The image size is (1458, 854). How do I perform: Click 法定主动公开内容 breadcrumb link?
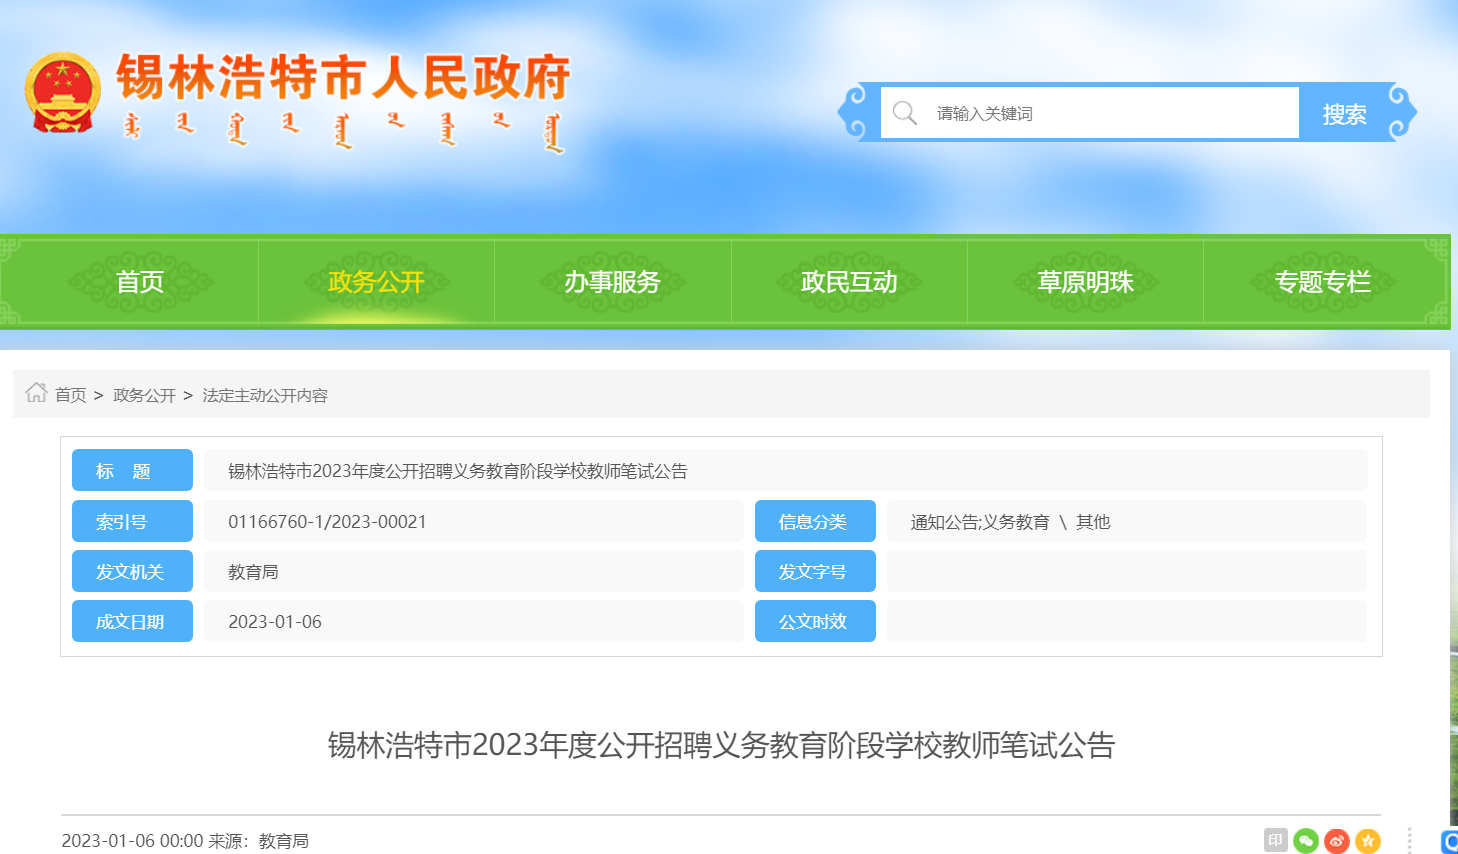[x=265, y=395]
